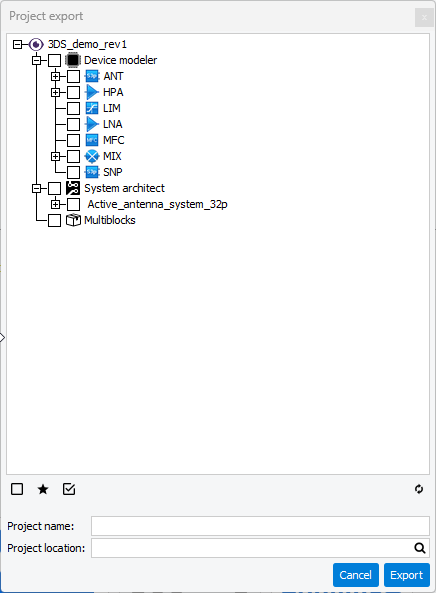Click the MIX mixer icon
The height and width of the screenshot is (593, 436).
pyautogui.click(x=92, y=156)
